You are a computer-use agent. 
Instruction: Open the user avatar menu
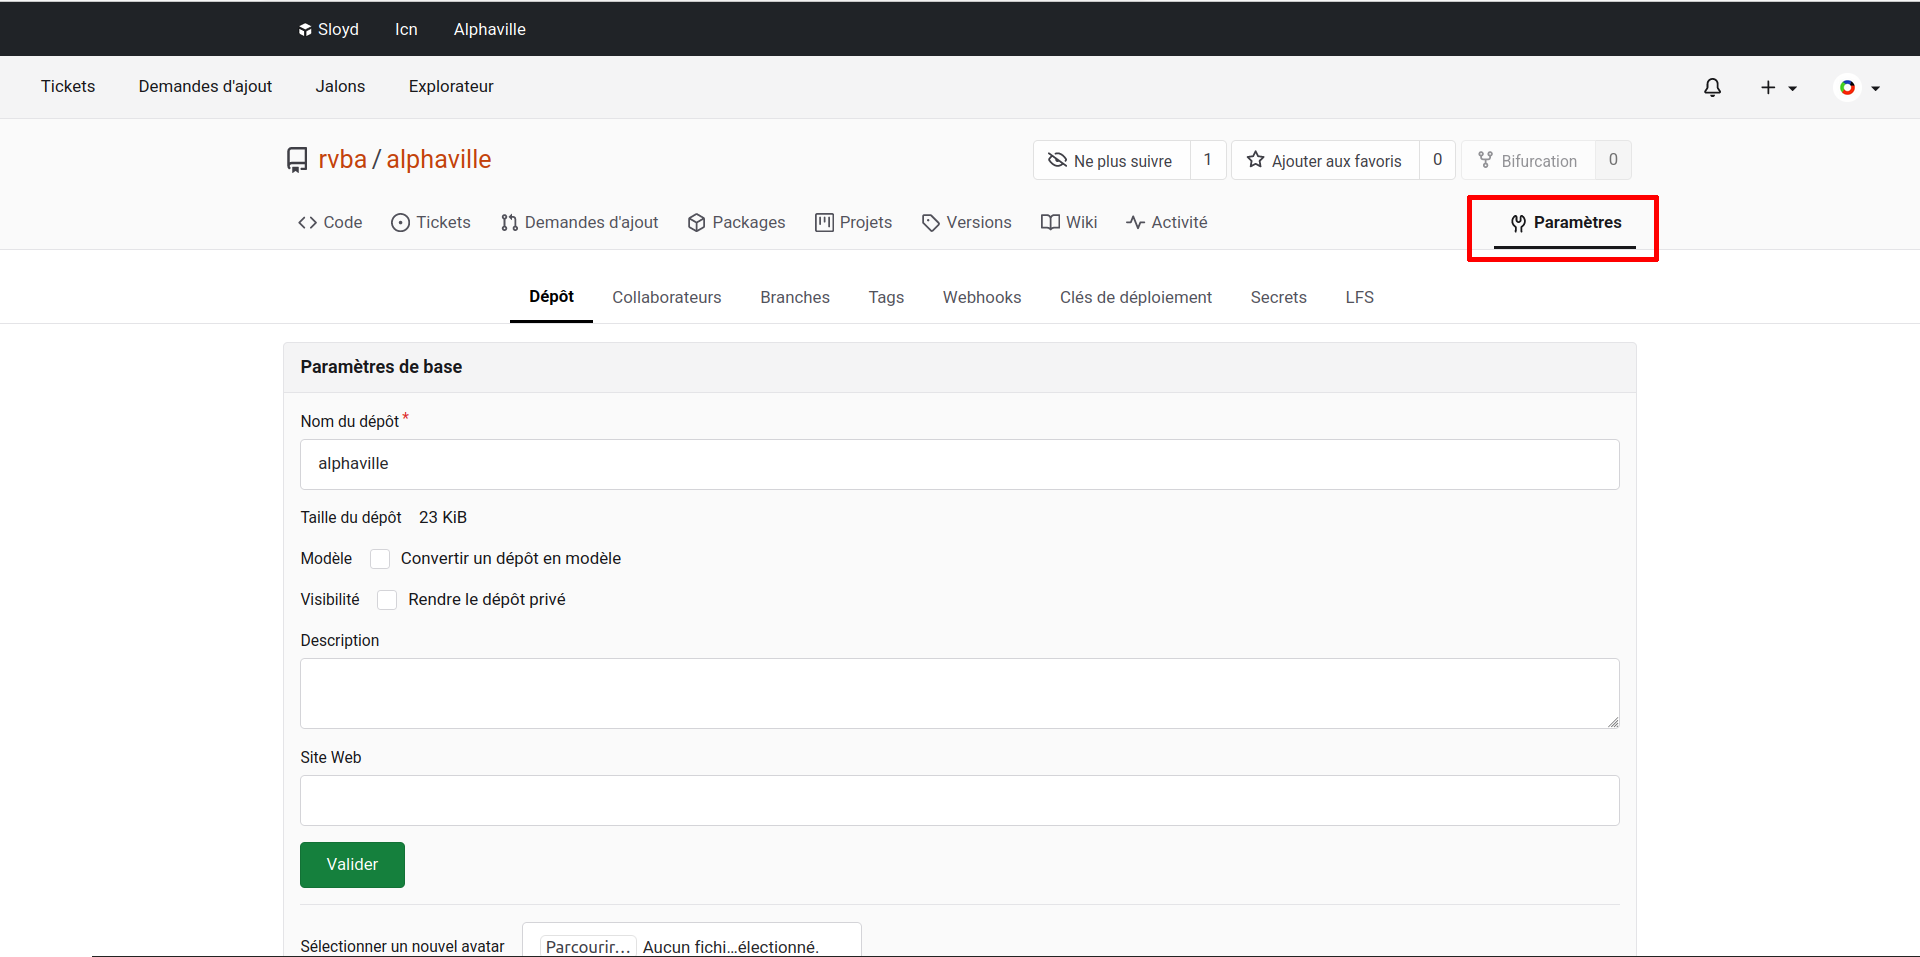[1858, 88]
